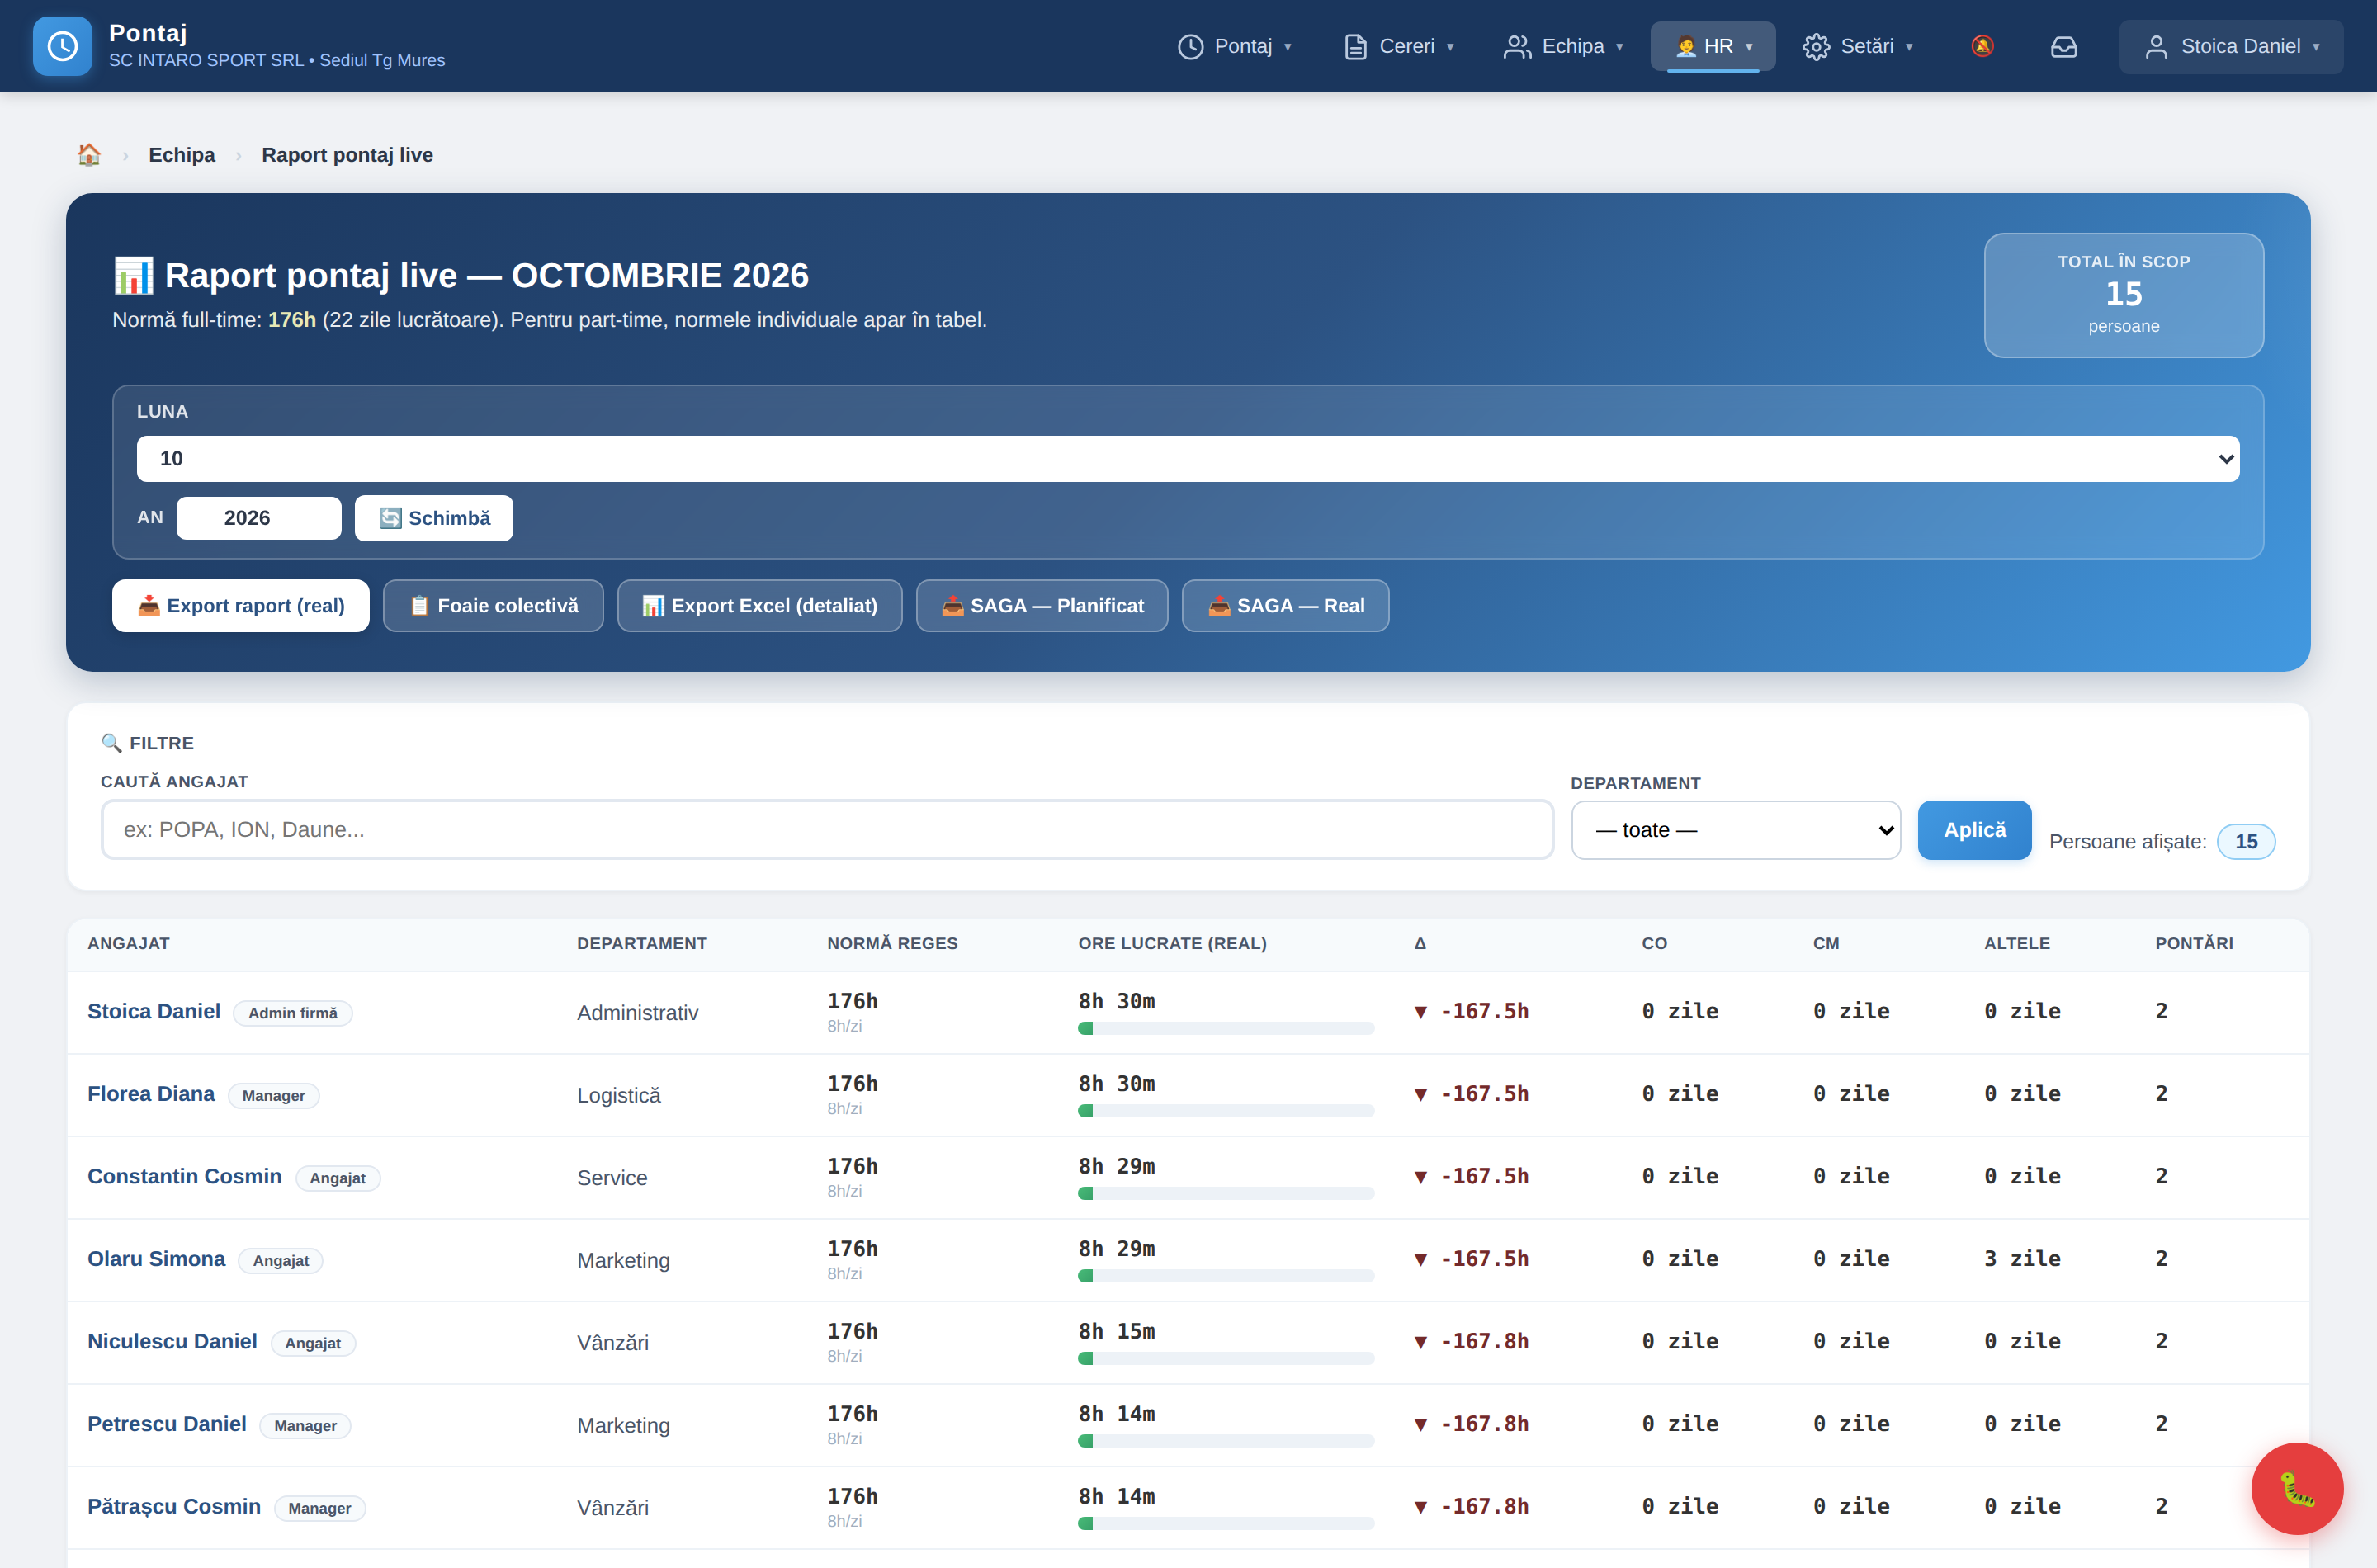Open the Pontaj menu
Image resolution: width=2377 pixels, height=1568 pixels.
[1235, 46]
